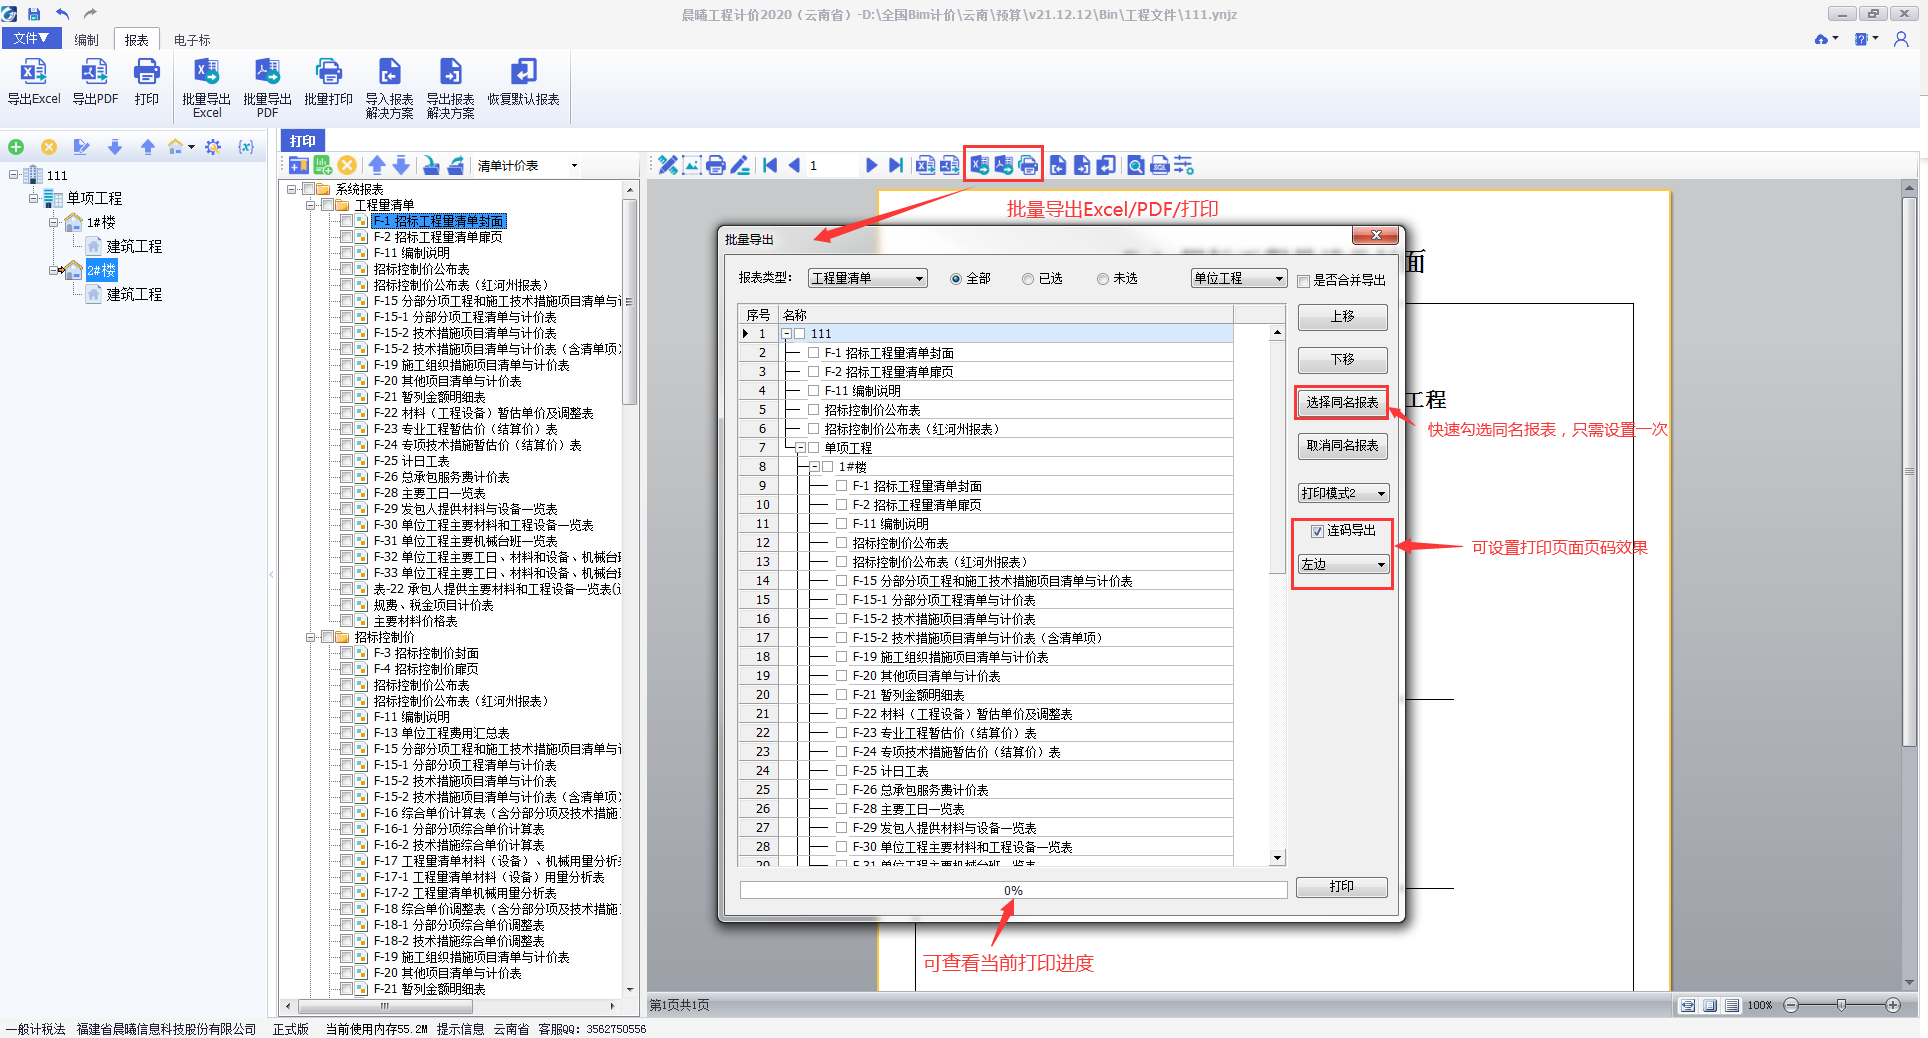Check dialog row 14 F-15 checkbox
Screen dimensions: 1928x1038
tap(842, 581)
